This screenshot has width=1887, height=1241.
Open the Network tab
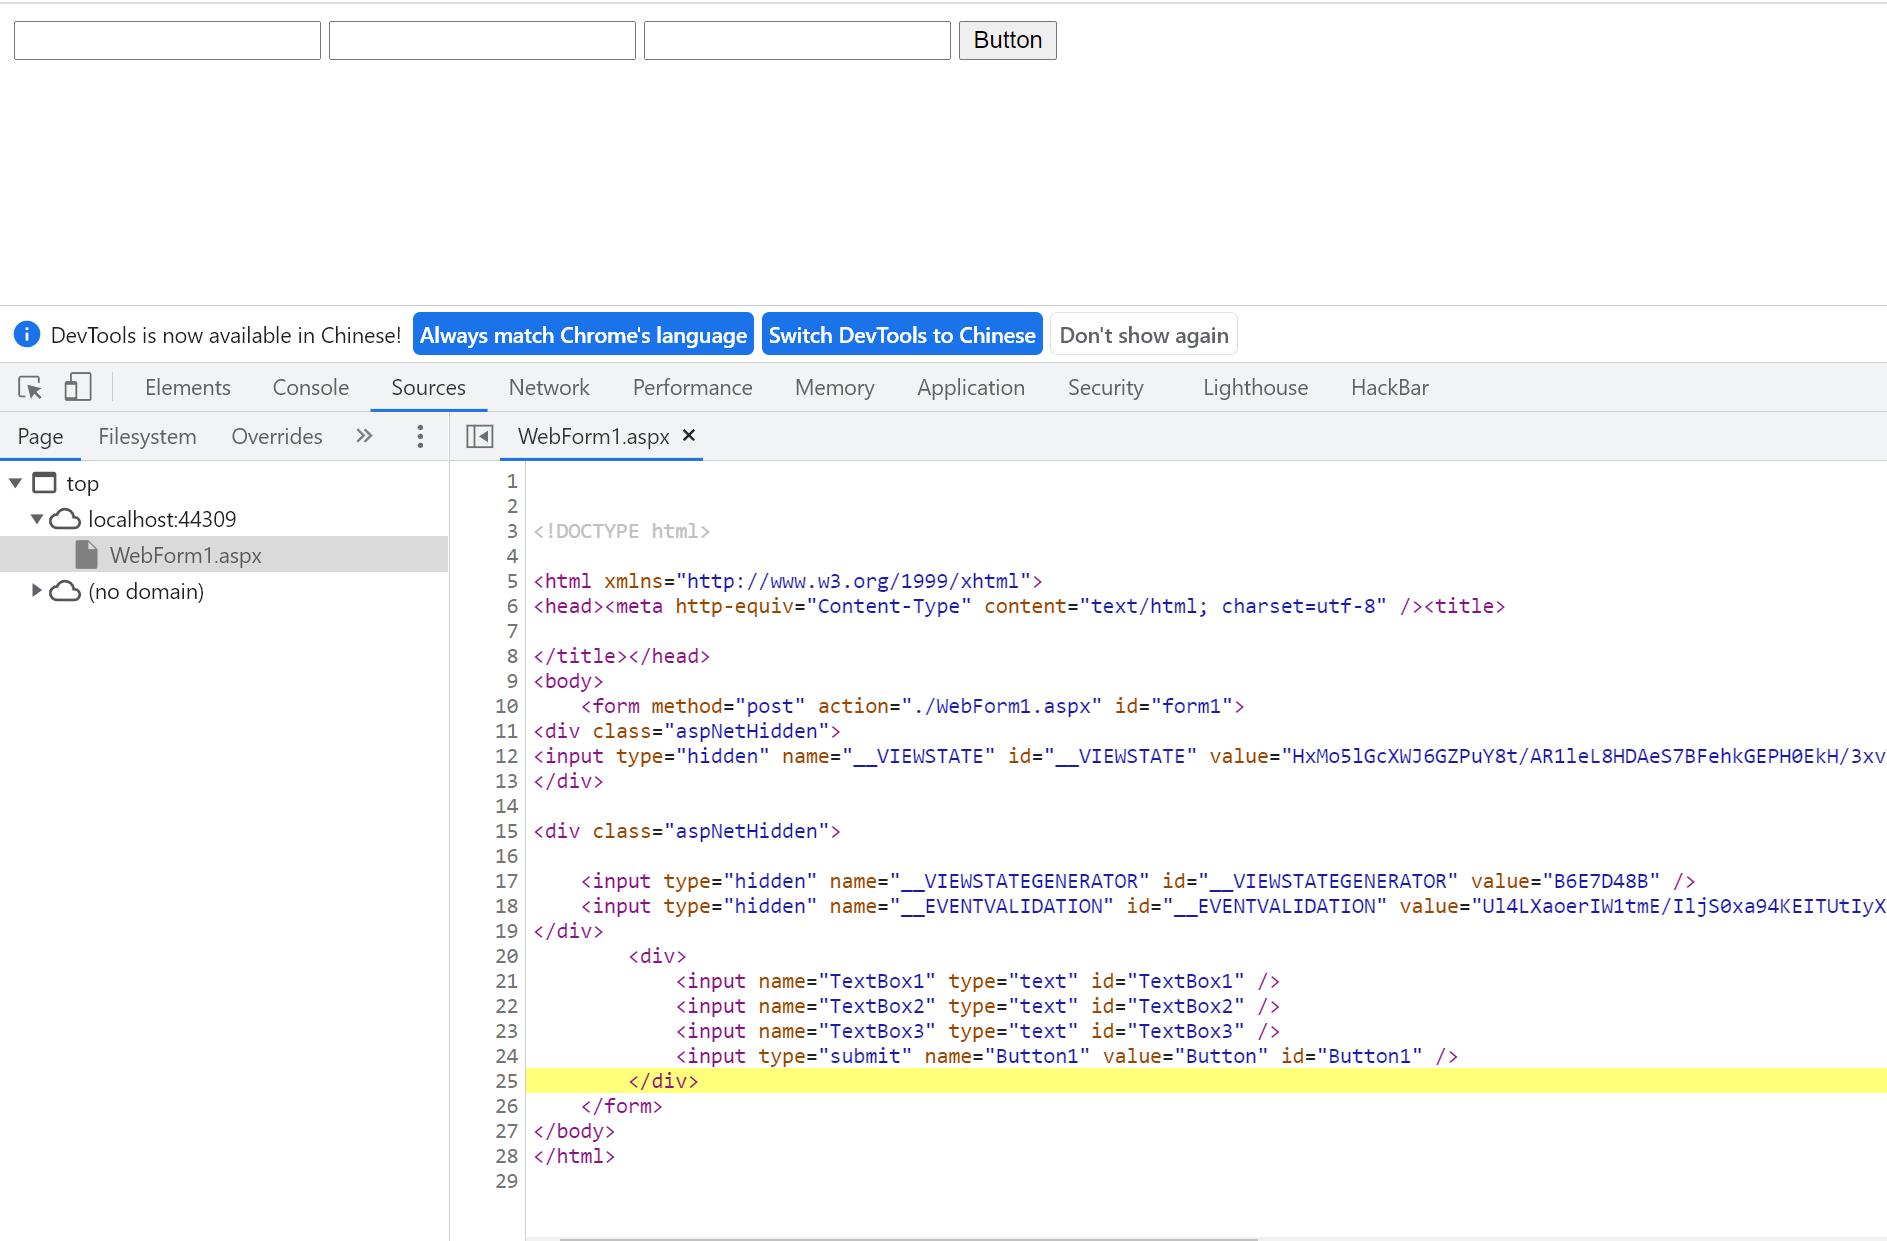click(x=549, y=387)
